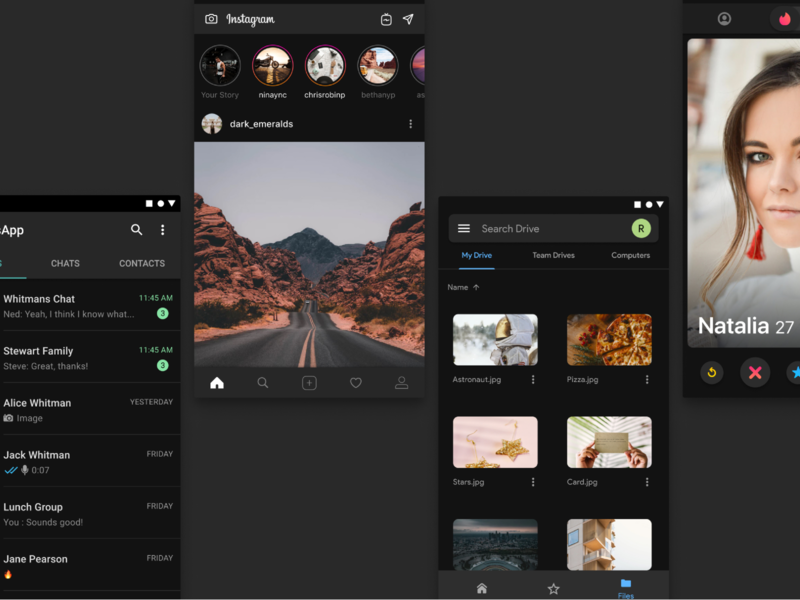View bethanyp's Instagram story
800x600 pixels.
pyautogui.click(x=378, y=66)
